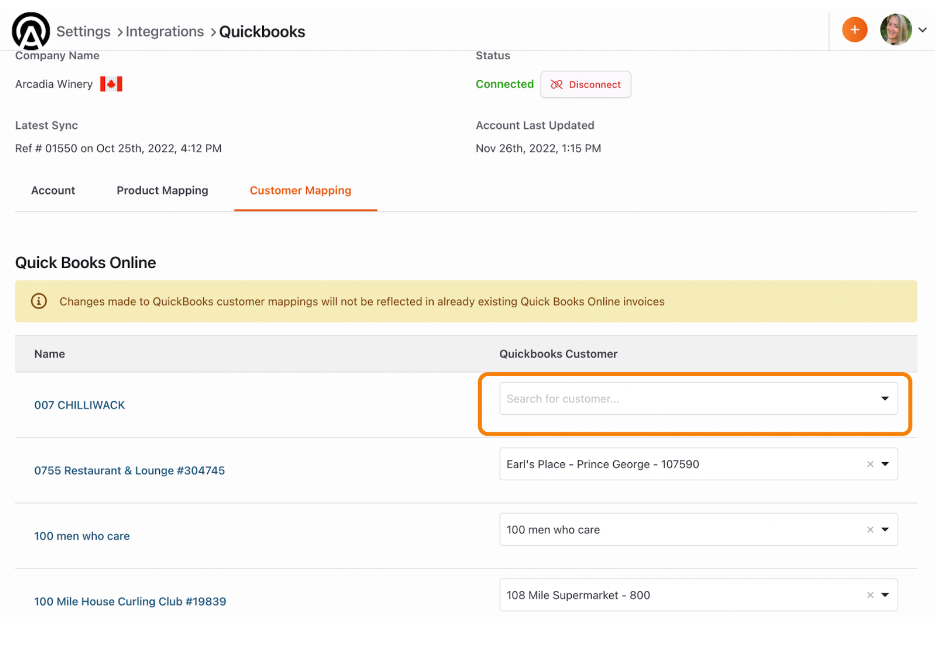Go to Settings breadcrumb
938x649 pixels.
(83, 31)
